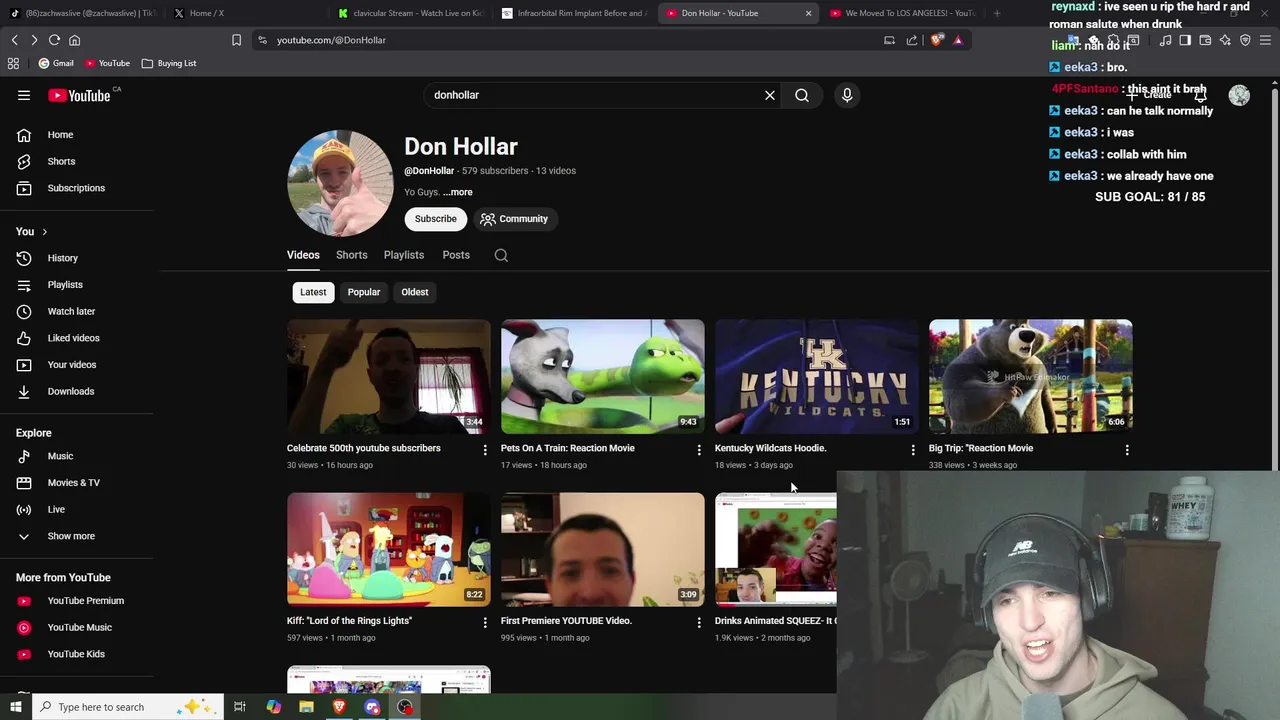The height and width of the screenshot is (720, 1280).
Task: Open a new browser tab
Action: [997, 13]
